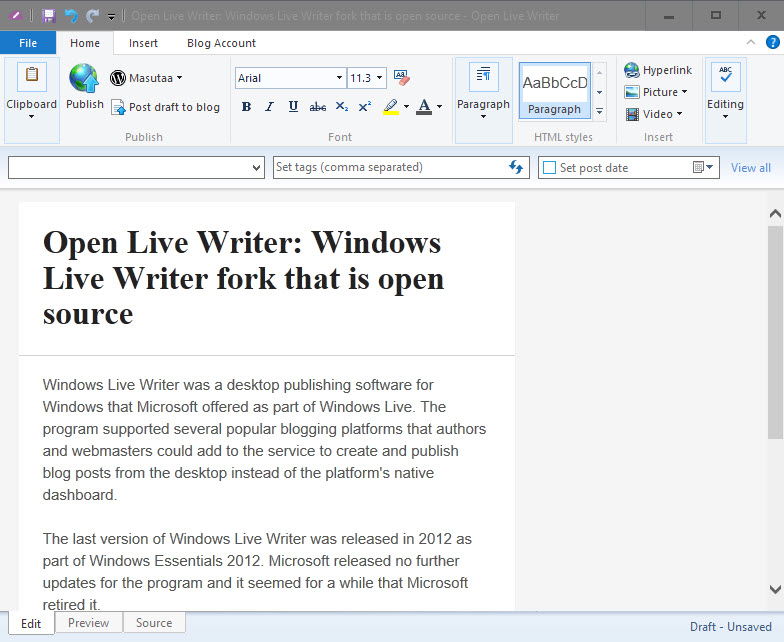Image resolution: width=784 pixels, height=642 pixels.
Task: Click the HTML styles gallery up arrow
Action: click(599, 73)
